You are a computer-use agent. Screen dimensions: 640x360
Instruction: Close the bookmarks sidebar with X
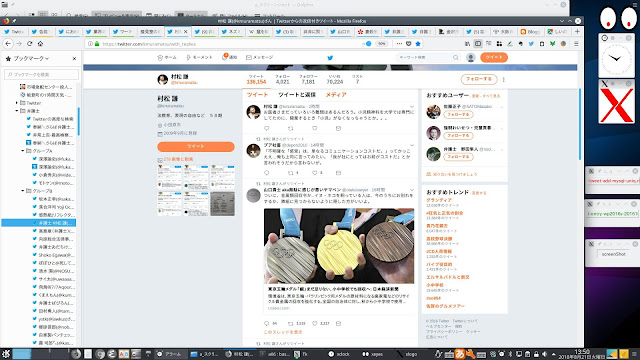(74, 58)
